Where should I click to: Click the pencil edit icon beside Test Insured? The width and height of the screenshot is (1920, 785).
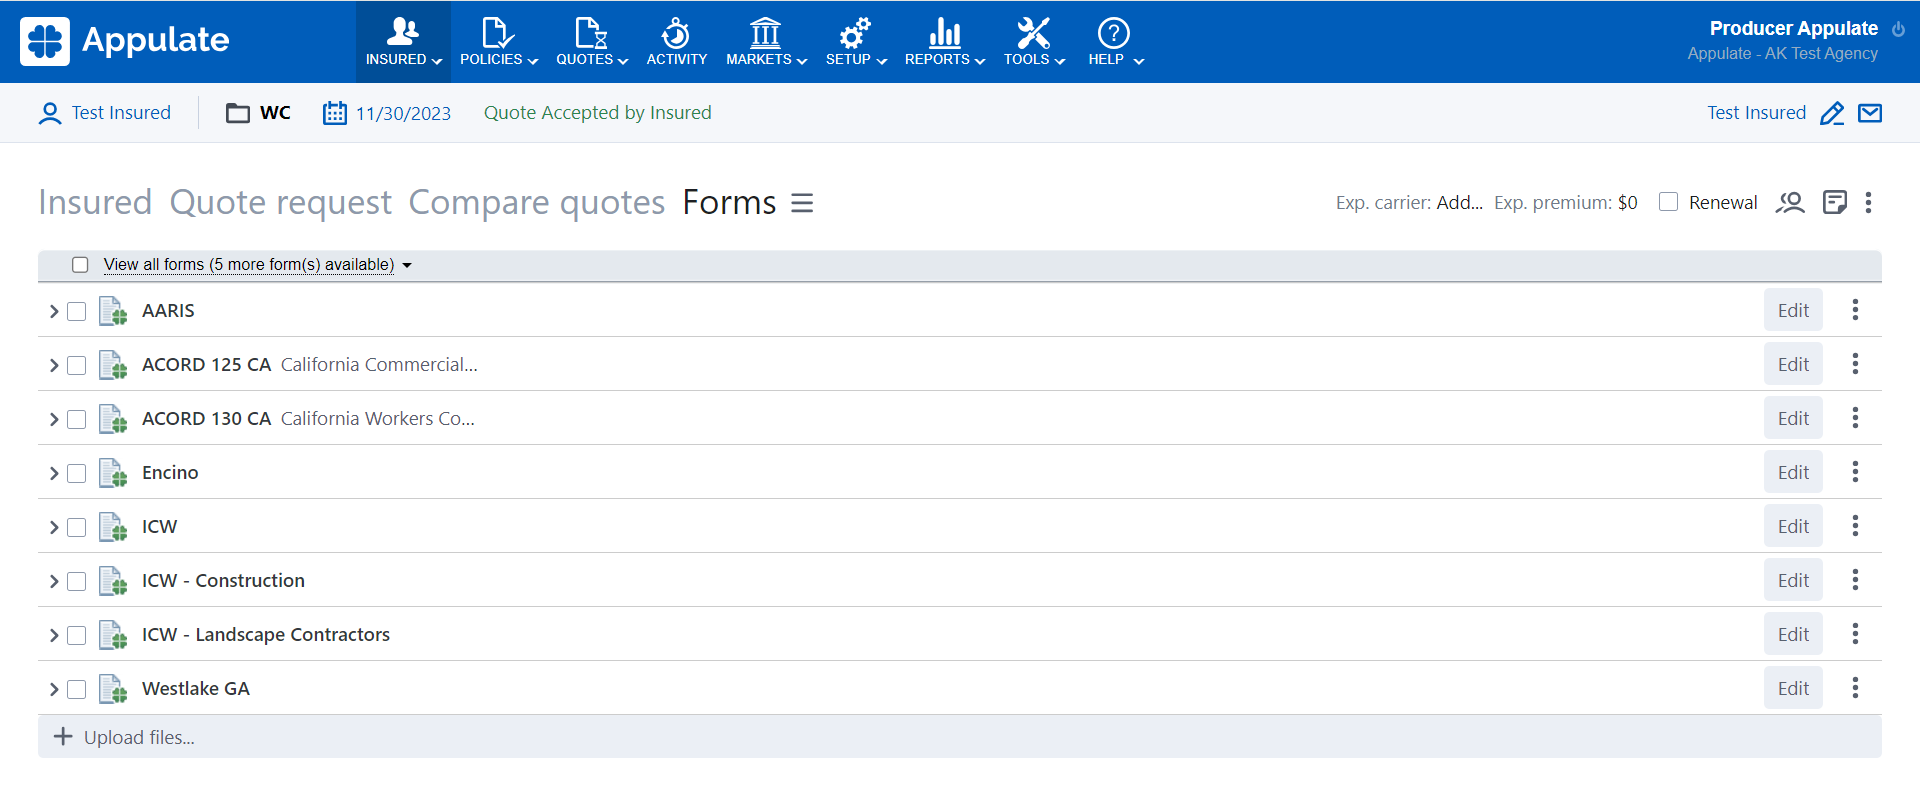1831,113
